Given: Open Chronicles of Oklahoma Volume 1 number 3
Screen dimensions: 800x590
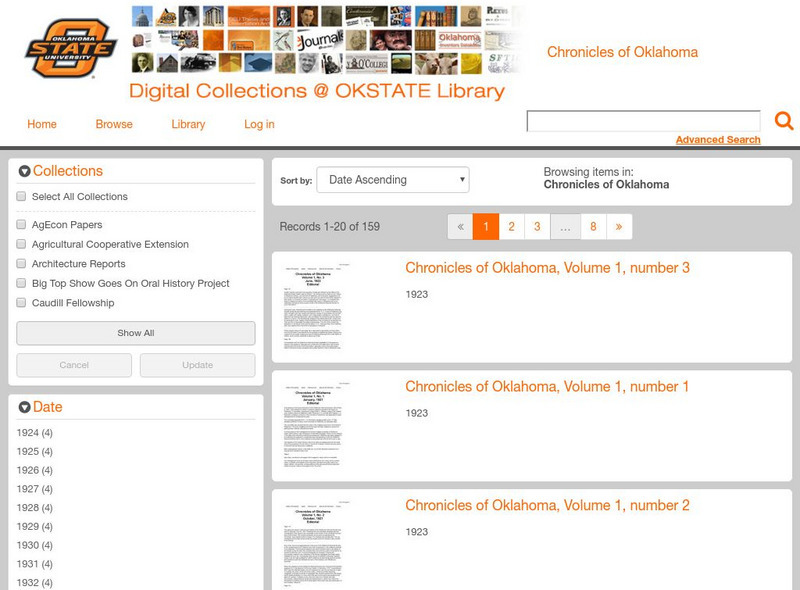Looking at the screenshot, I should tap(547, 268).
